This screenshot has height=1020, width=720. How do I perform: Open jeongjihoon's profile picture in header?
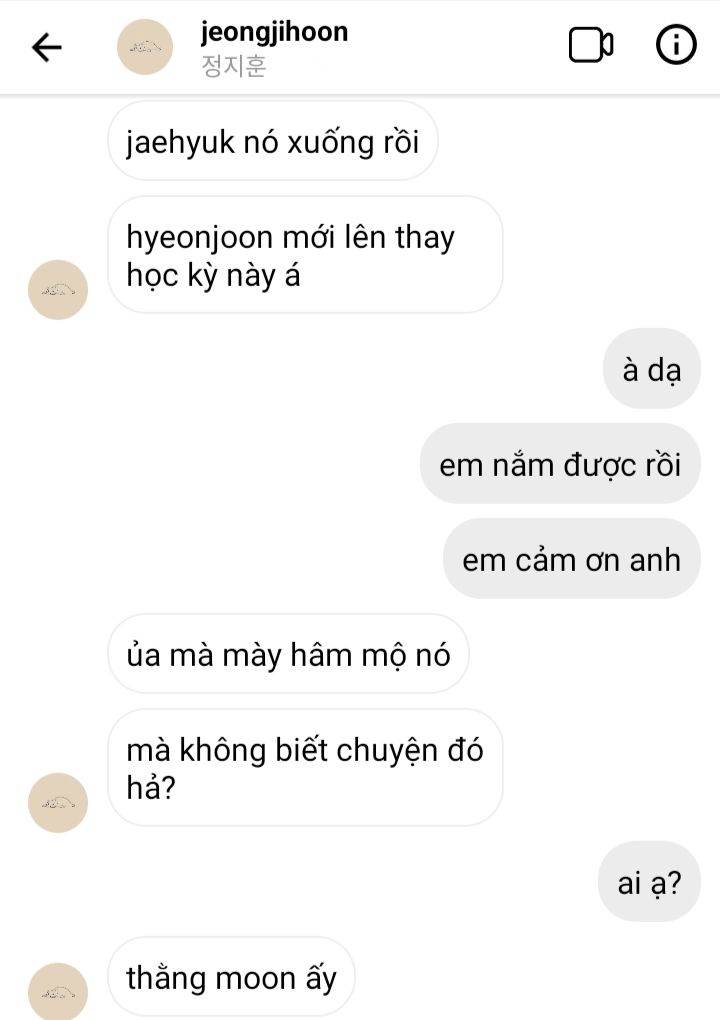pyautogui.click(x=146, y=46)
